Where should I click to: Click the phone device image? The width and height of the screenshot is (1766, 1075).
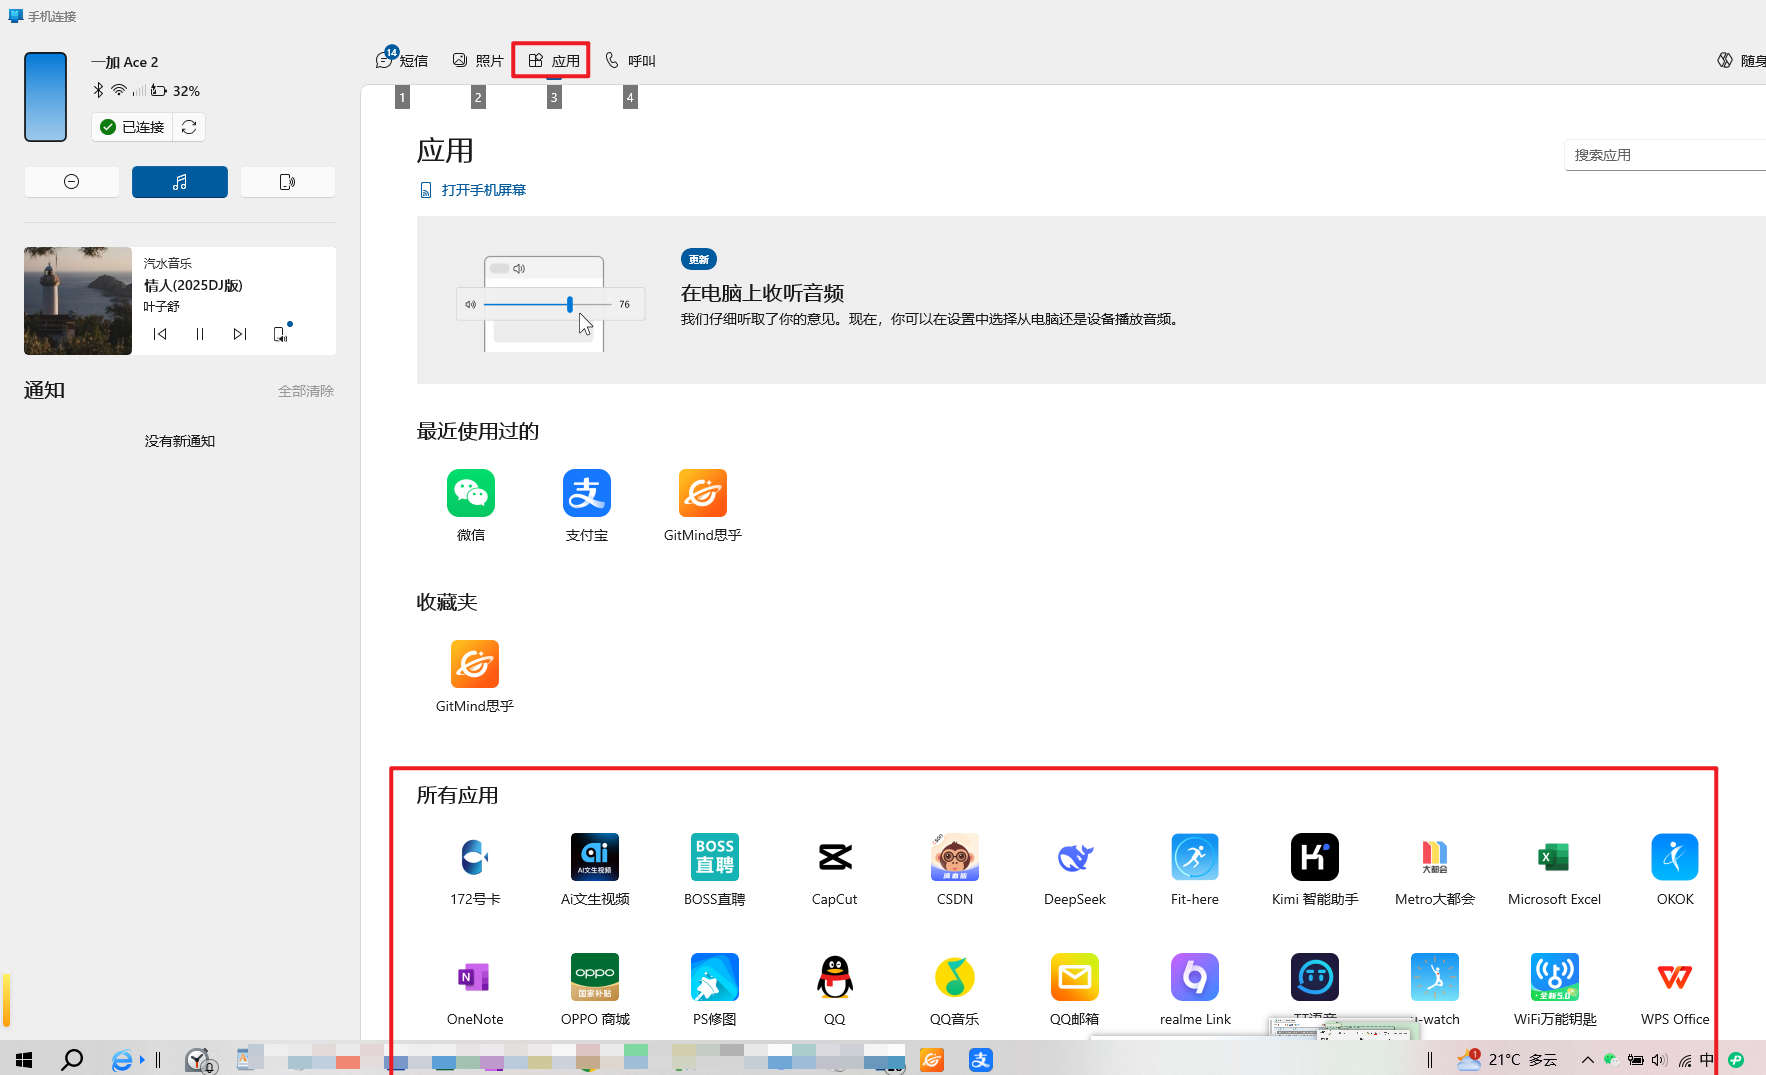click(46, 97)
